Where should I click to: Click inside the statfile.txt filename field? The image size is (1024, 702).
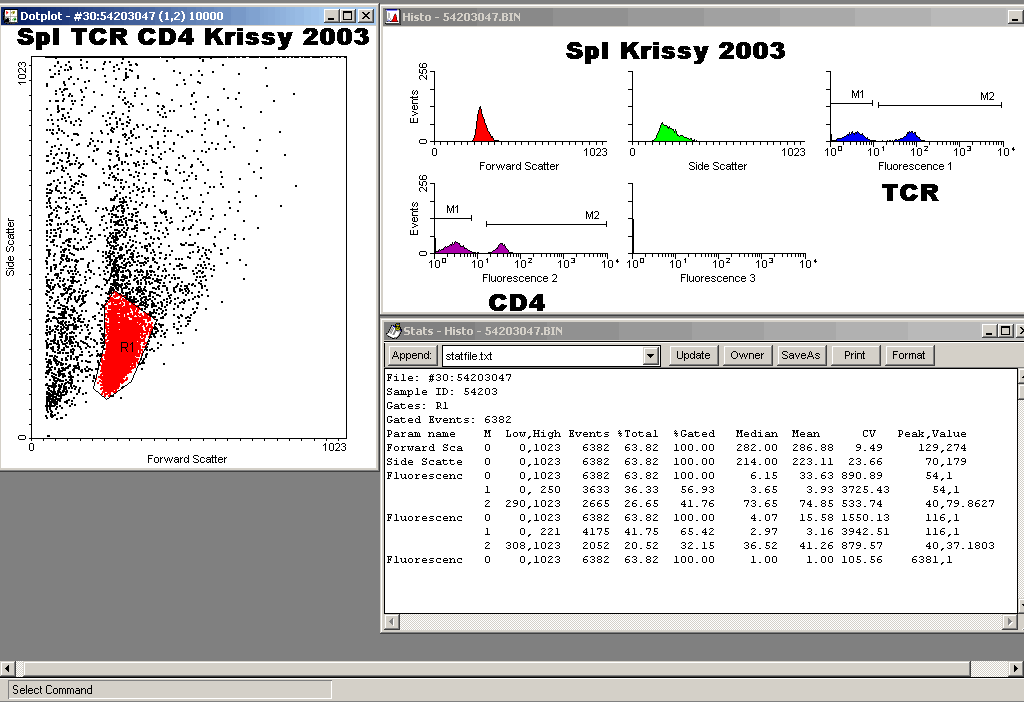[x=540, y=356]
